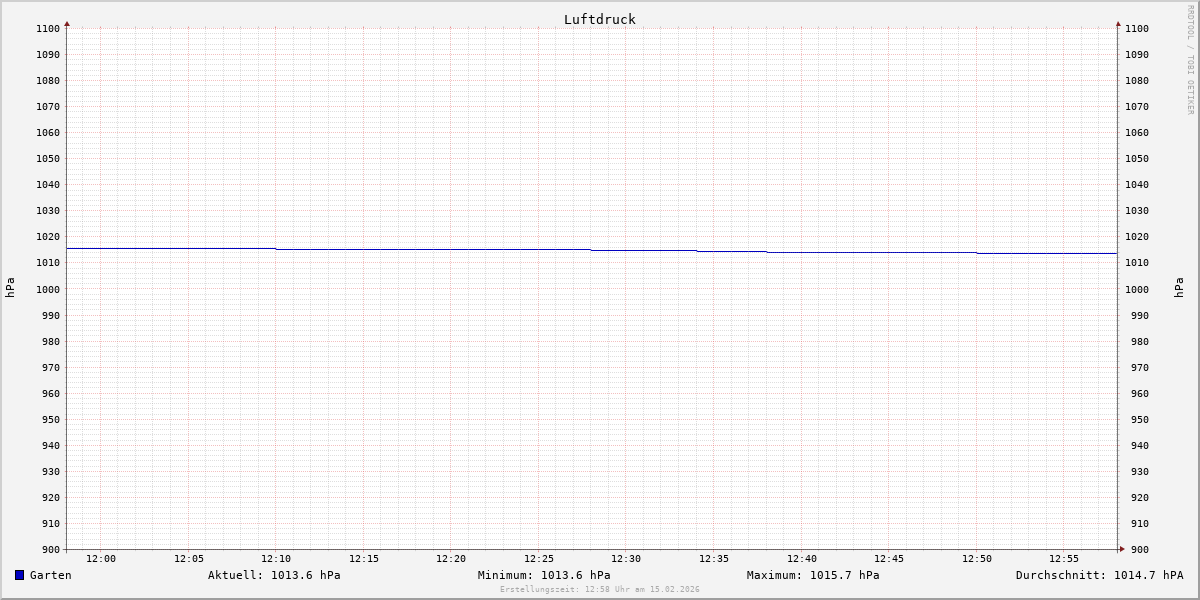The height and width of the screenshot is (600, 1200).
Task: Click the Durchschnitt 1014.7 hPA value
Action: (x=1099, y=575)
